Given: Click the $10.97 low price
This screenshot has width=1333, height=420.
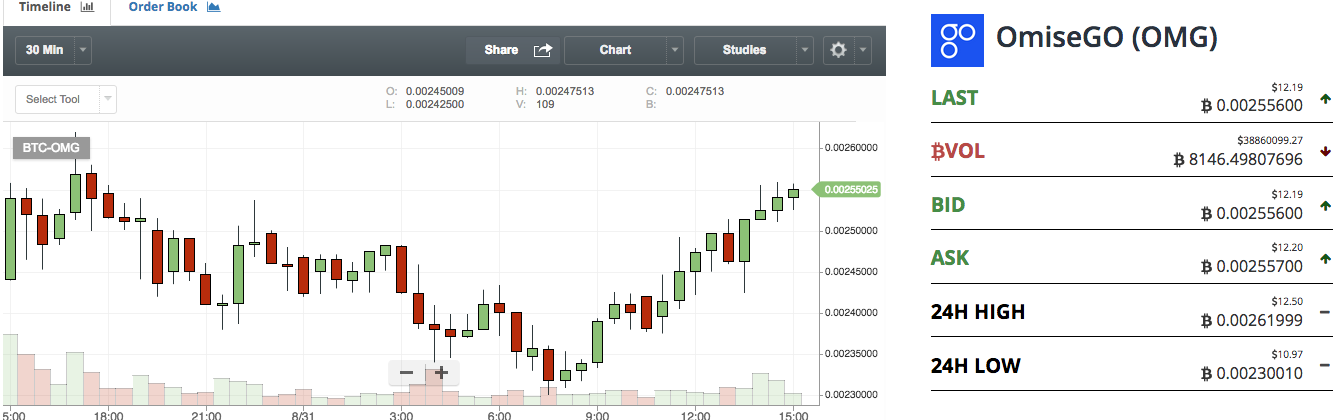Looking at the screenshot, I should [1288, 354].
